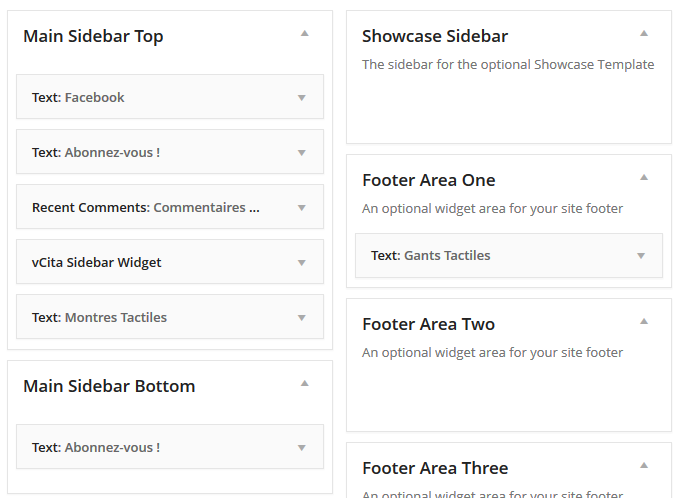683x498 pixels.
Task: Collapse the Footer Area Three arrow
Action: tap(644, 465)
